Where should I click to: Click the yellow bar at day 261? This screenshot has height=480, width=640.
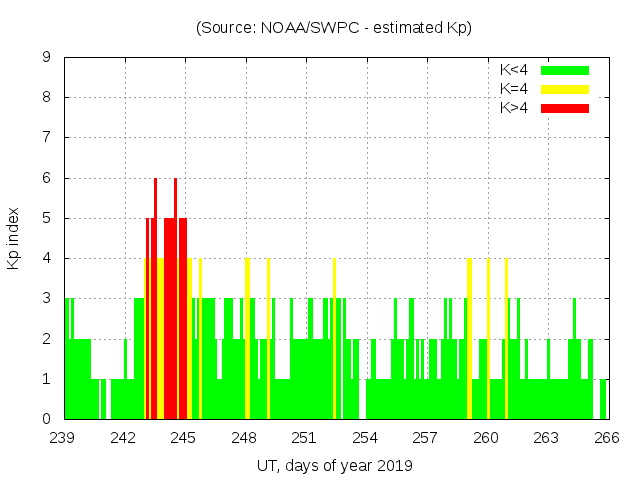pyautogui.click(x=506, y=340)
